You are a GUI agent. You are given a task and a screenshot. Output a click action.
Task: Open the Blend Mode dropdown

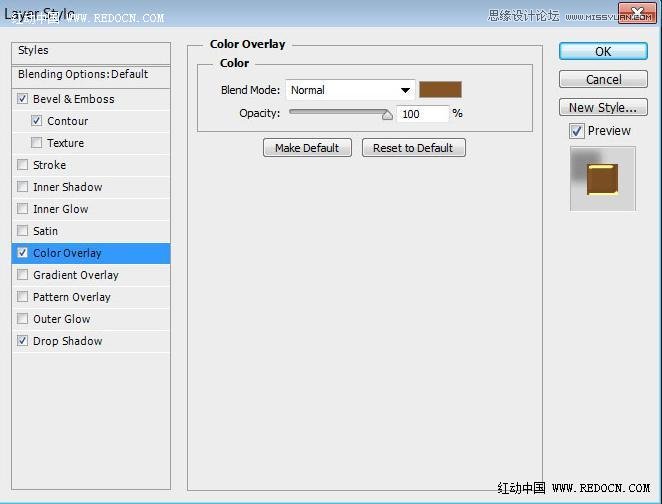[350, 90]
